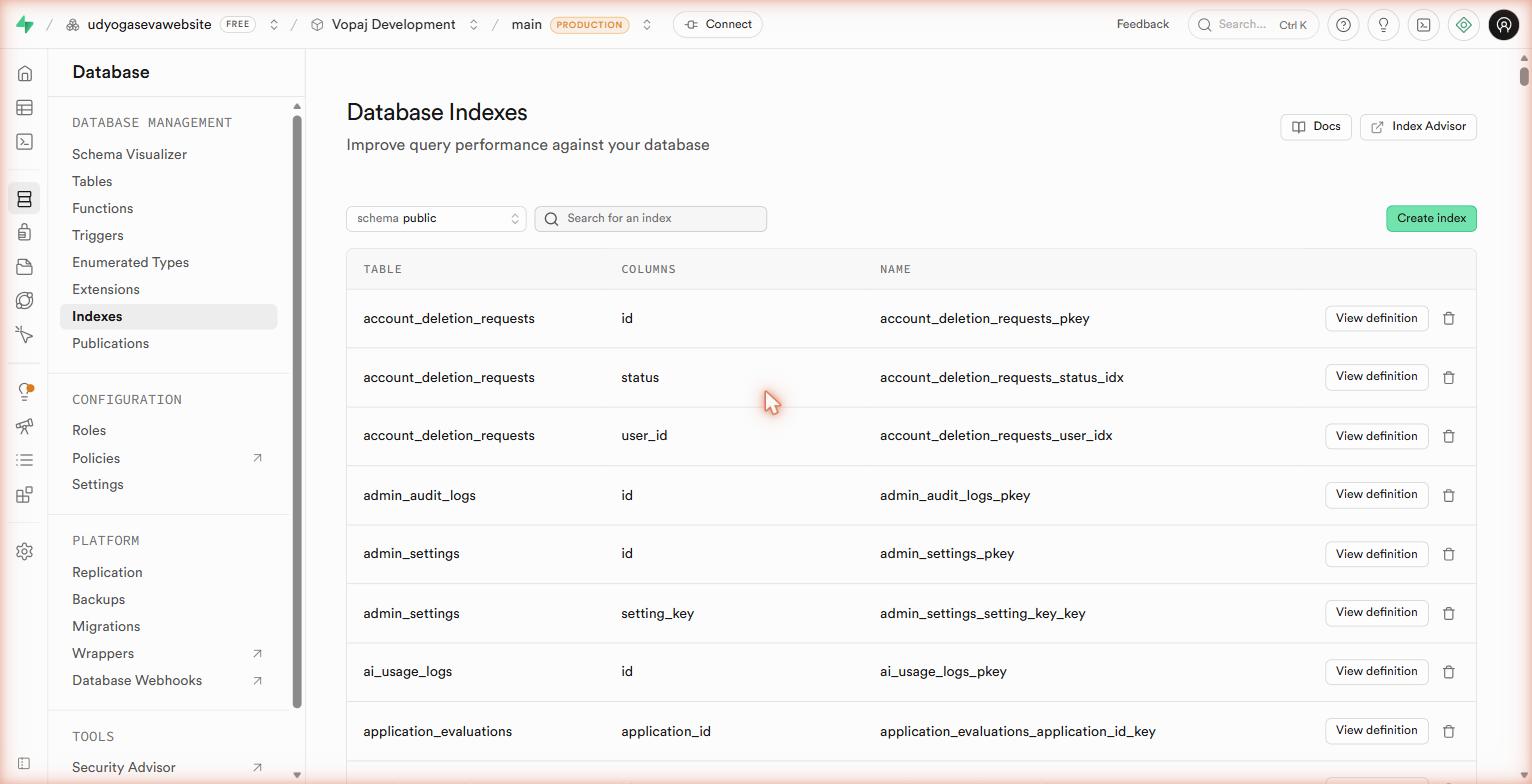View definition of account_deletion_requests_user_idx
The image size is (1532, 784).
[x=1376, y=436]
